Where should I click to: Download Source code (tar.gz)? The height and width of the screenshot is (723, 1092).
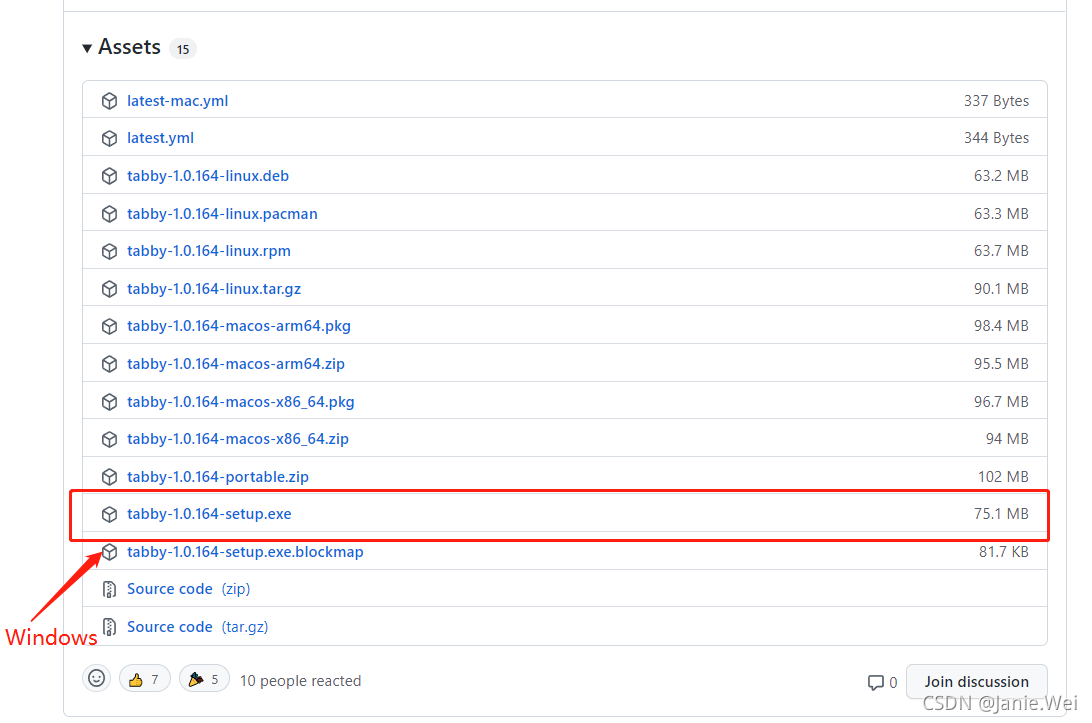(197, 627)
